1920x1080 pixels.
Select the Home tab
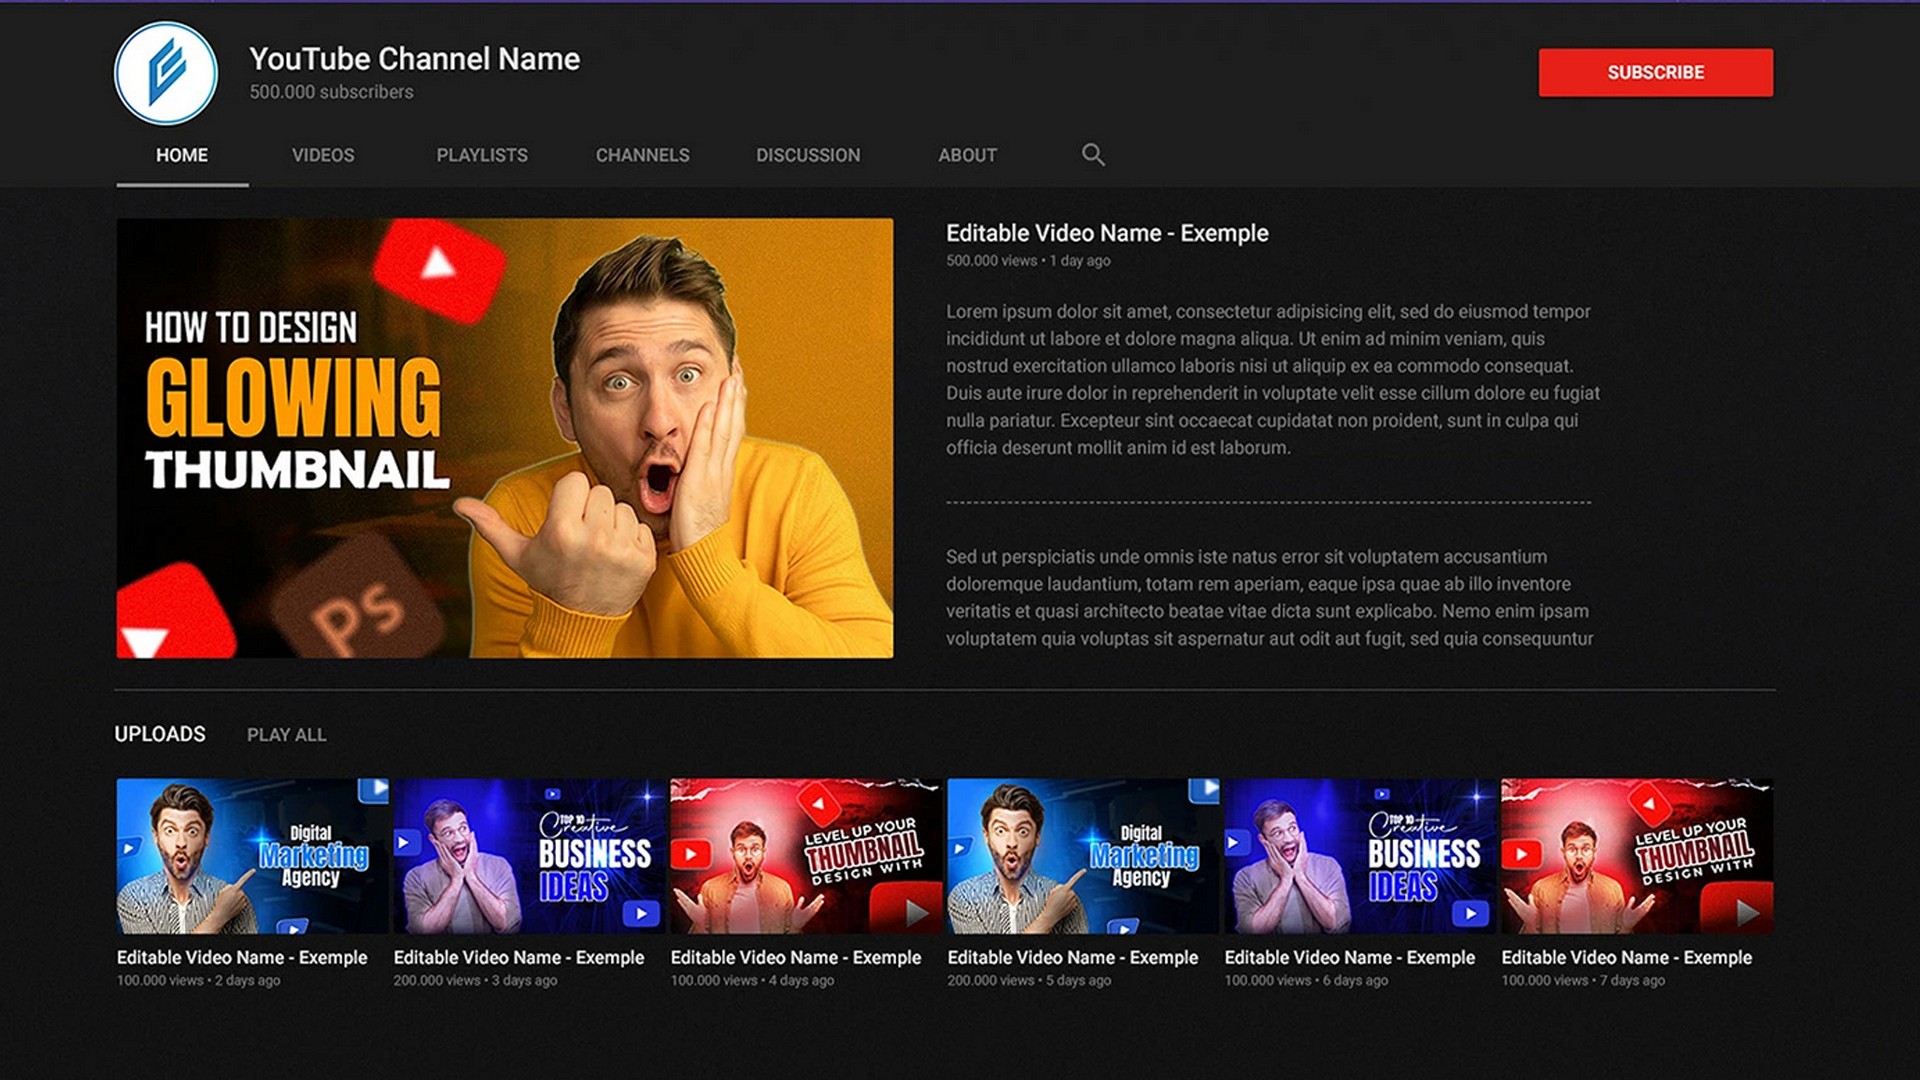[x=182, y=155]
